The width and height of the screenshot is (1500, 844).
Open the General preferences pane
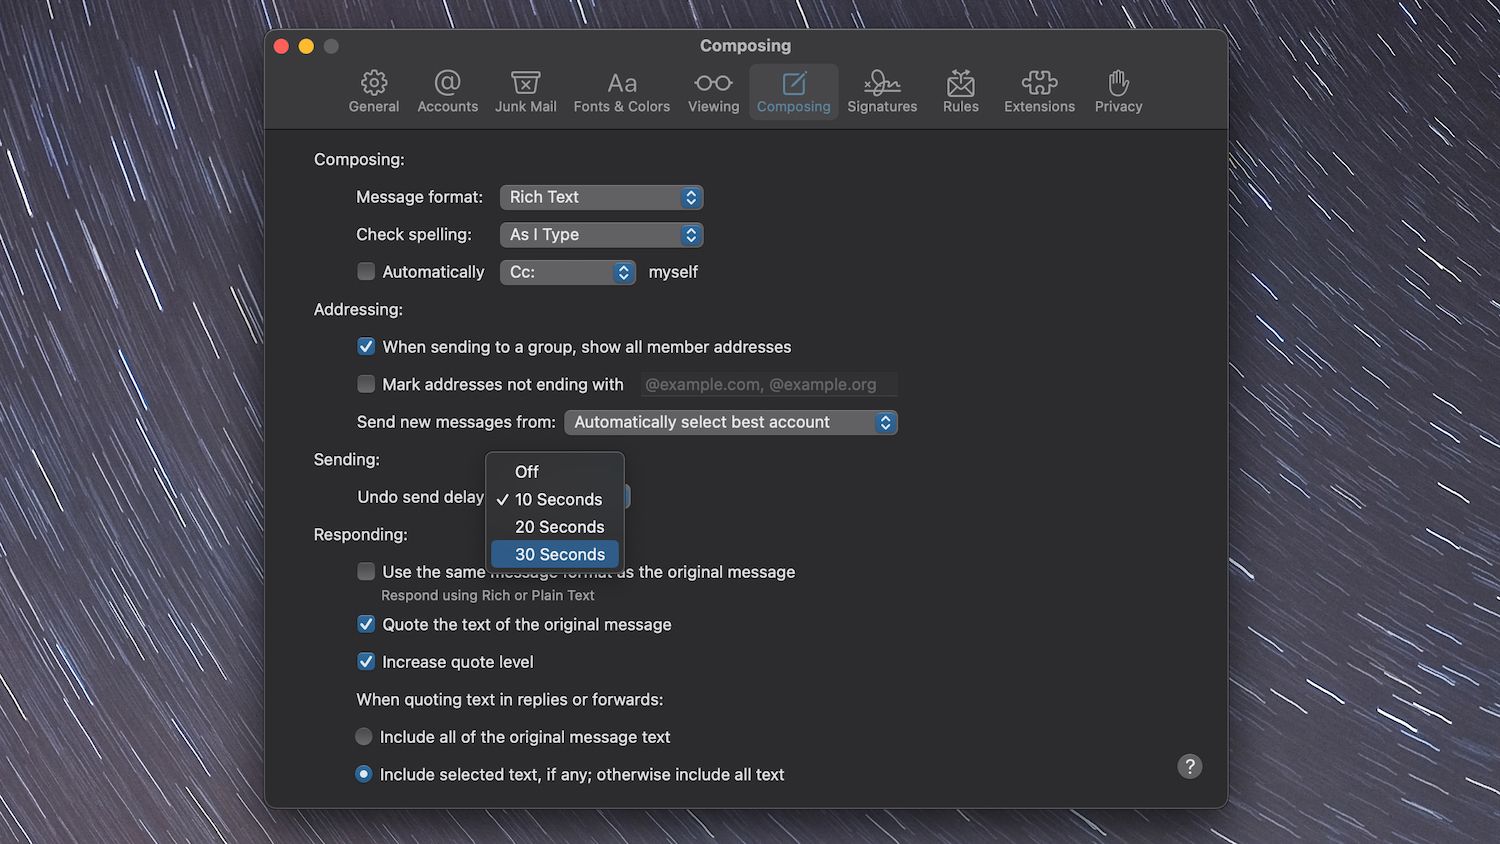(373, 92)
